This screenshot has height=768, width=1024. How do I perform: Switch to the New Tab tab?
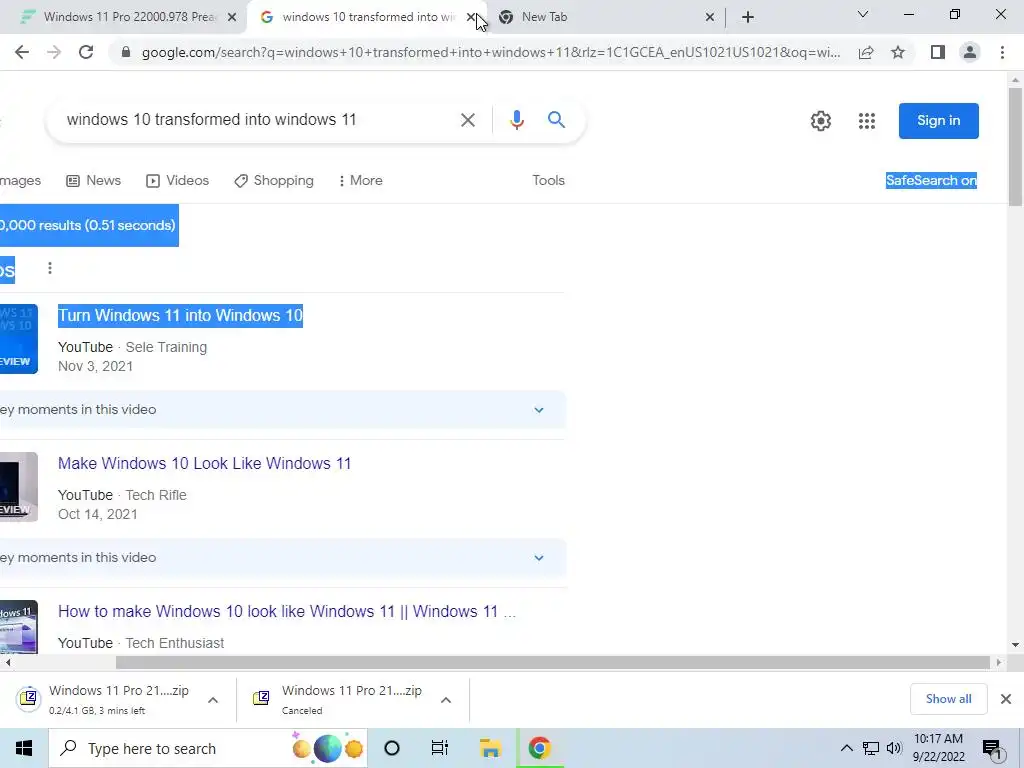point(607,17)
